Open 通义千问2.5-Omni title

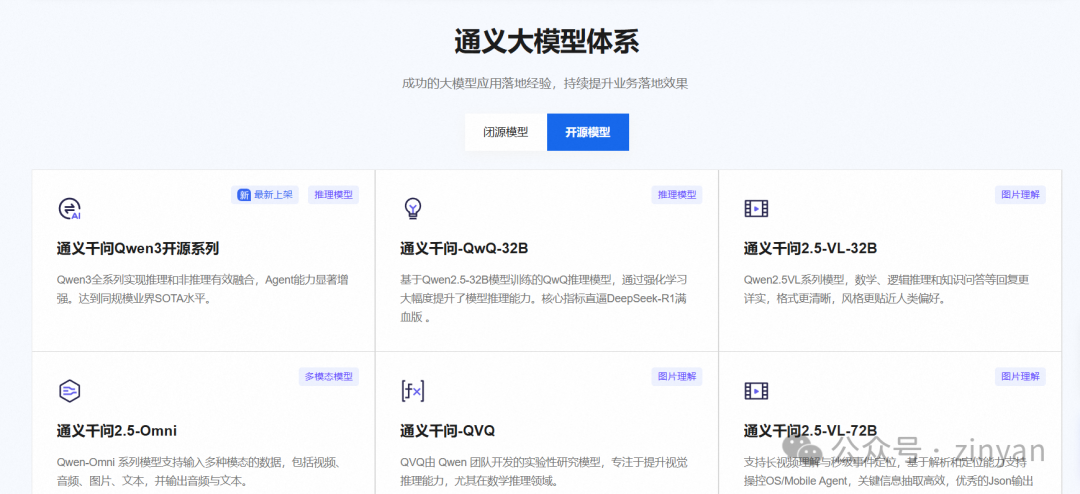pyautogui.click(x=117, y=431)
